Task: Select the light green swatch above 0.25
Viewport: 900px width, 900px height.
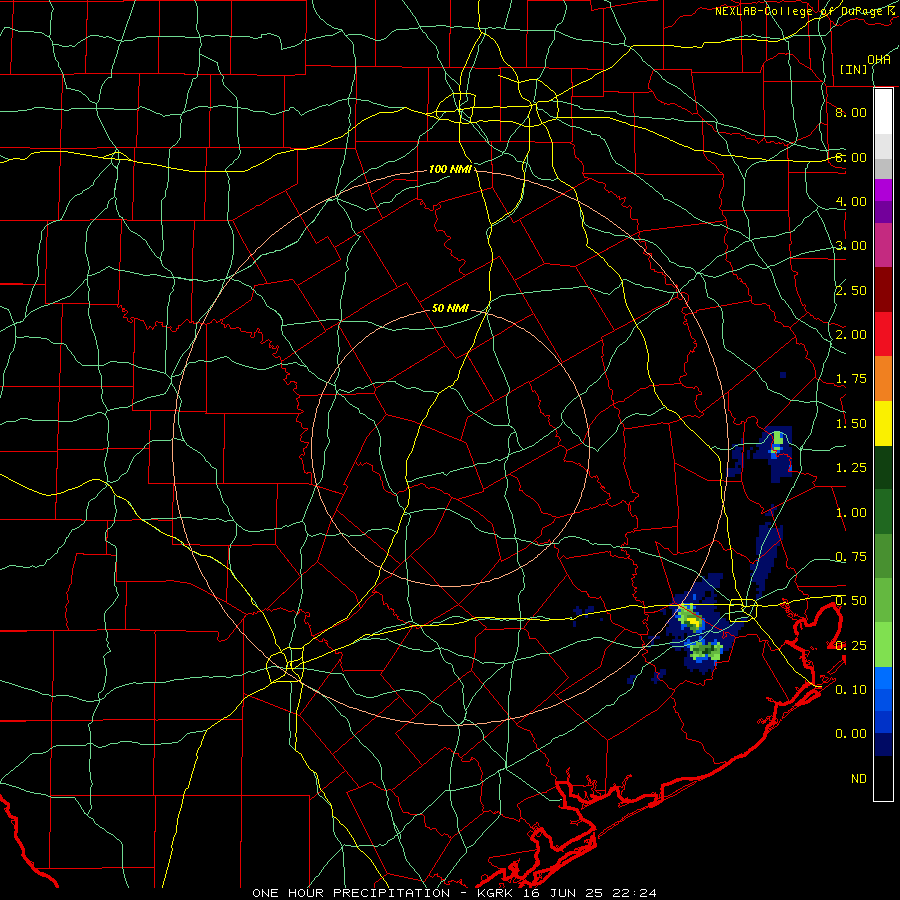Action: pyautogui.click(x=883, y=645)
